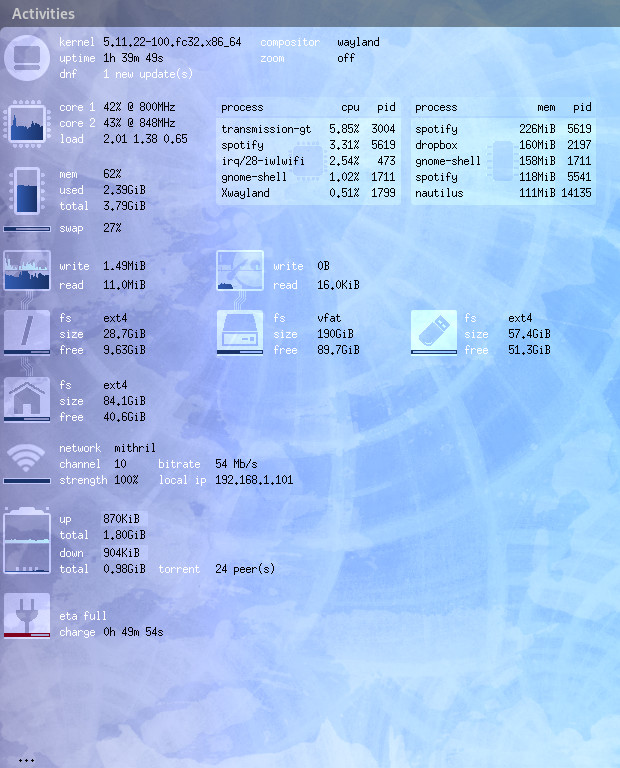The width and height of the screenshot is (620, 768).
Task: Click the irq/28-iwlwifi process row
Action: click(308, 161)
